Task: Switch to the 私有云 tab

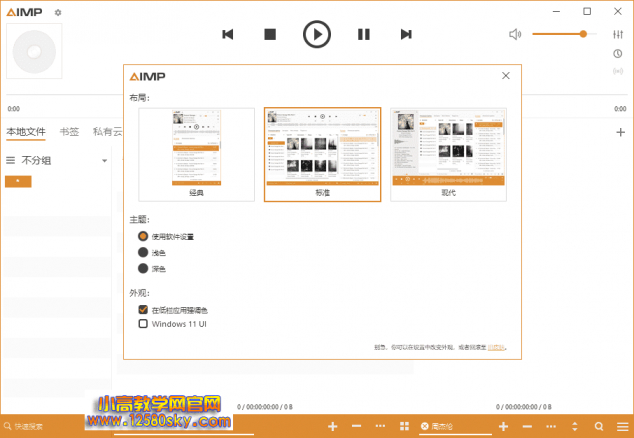Action: pos(108,131)
